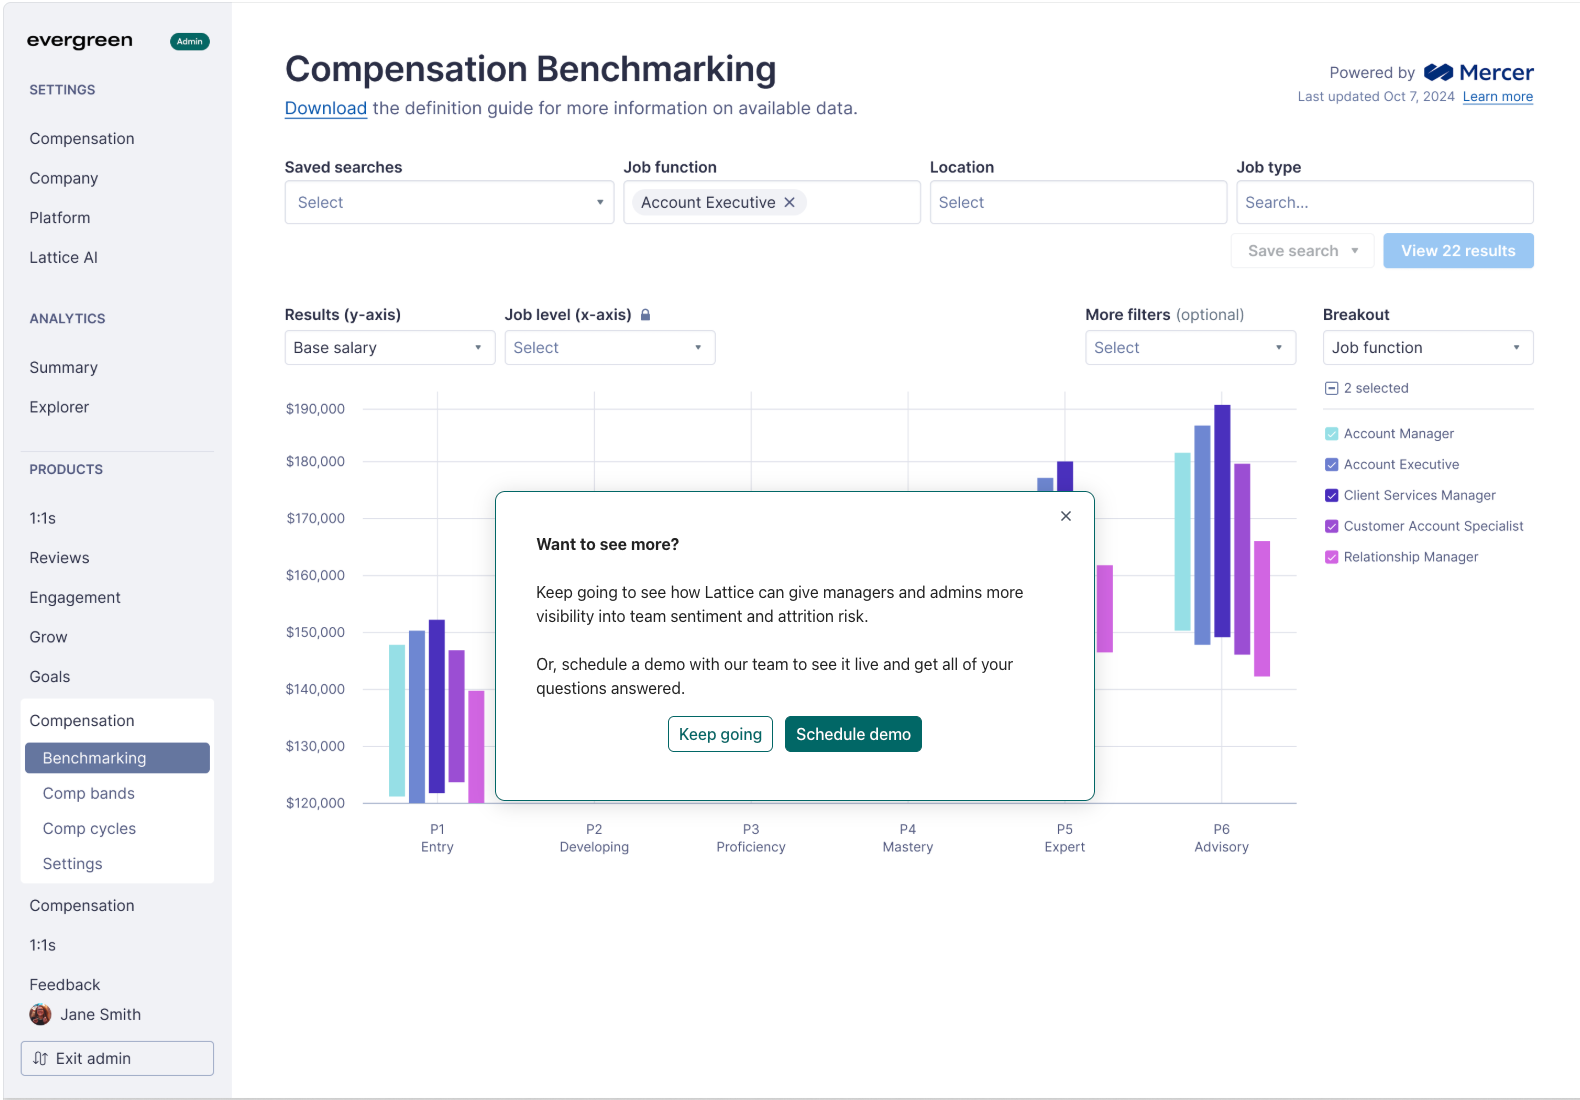This screenshot has height=1100, width=1580.
Task: Toggle the Relationship Manager checkbox
Action: (1331, 558)
